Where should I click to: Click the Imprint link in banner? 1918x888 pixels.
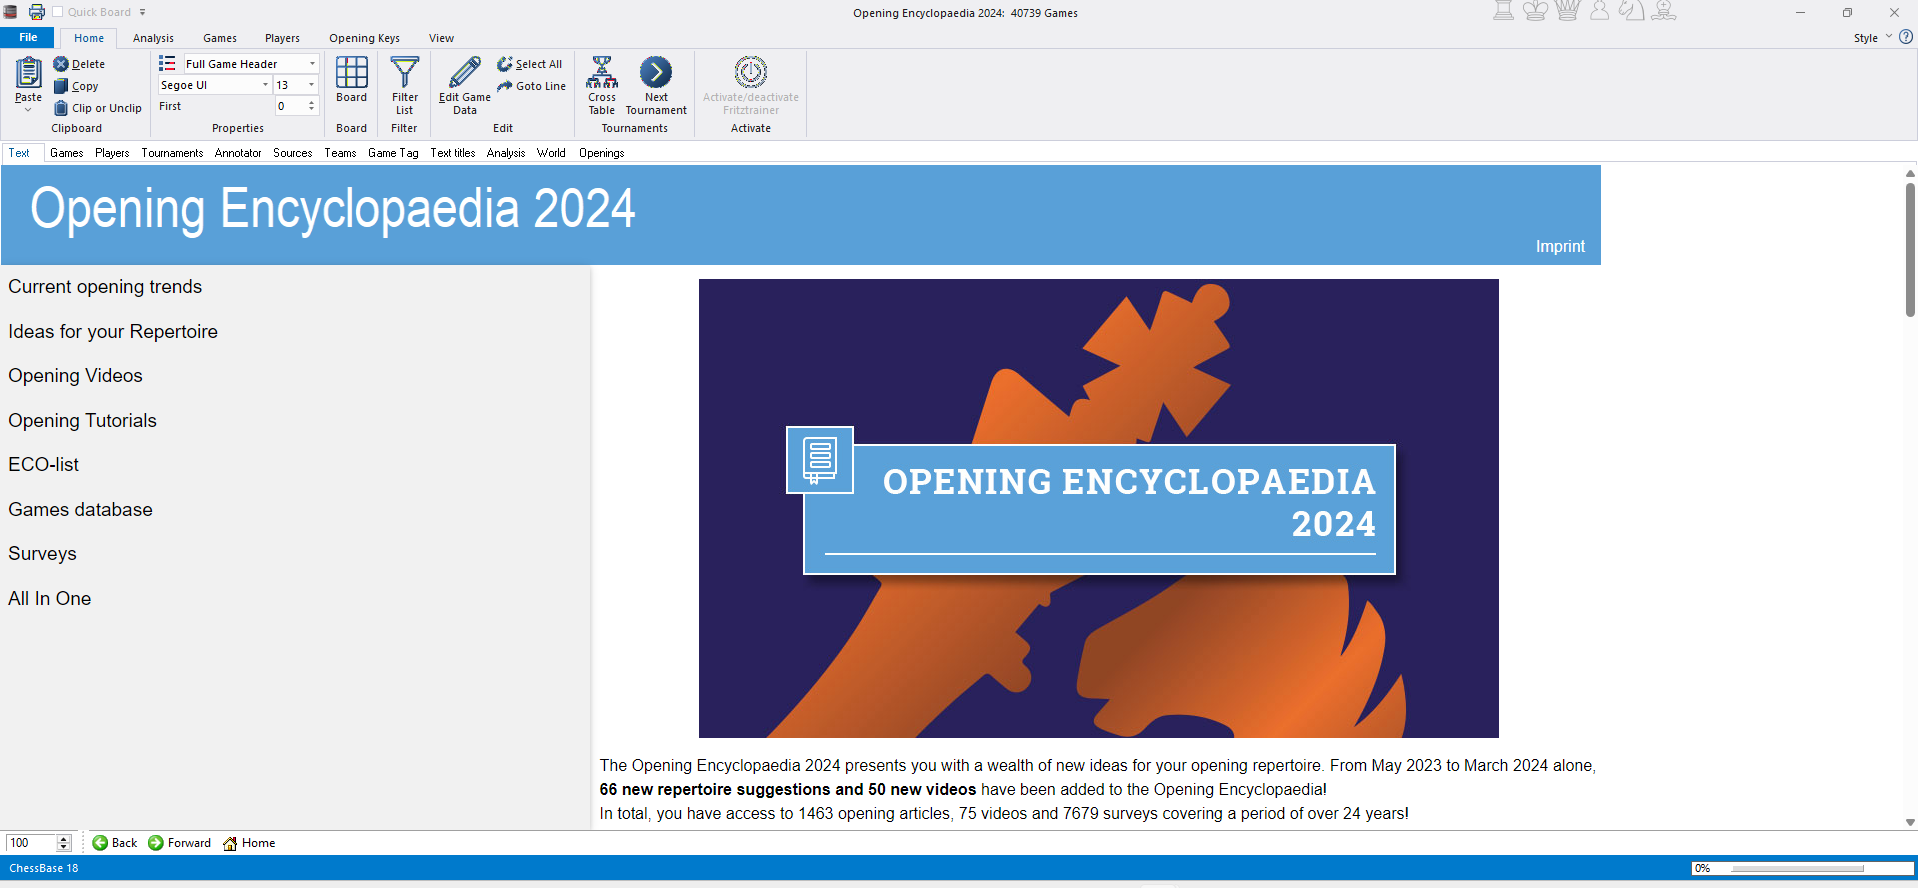1559,246
